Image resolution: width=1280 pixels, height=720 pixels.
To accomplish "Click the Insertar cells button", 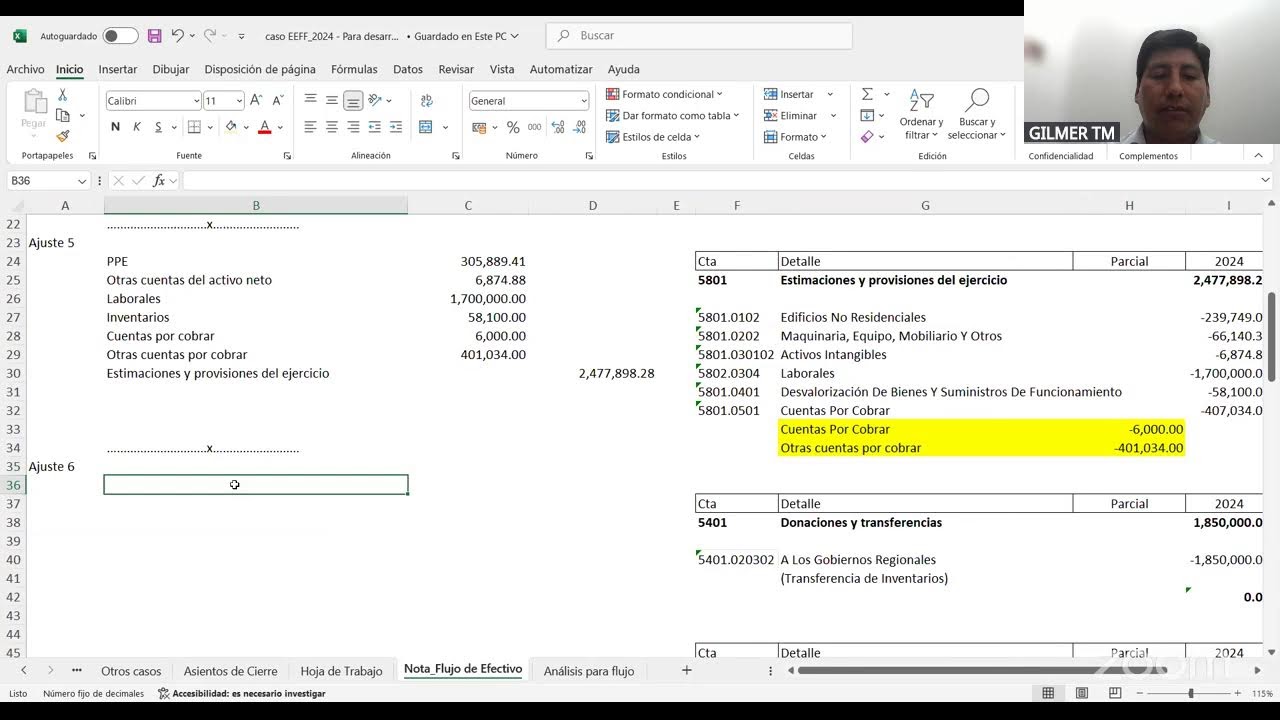I will [x=791, y=94].
